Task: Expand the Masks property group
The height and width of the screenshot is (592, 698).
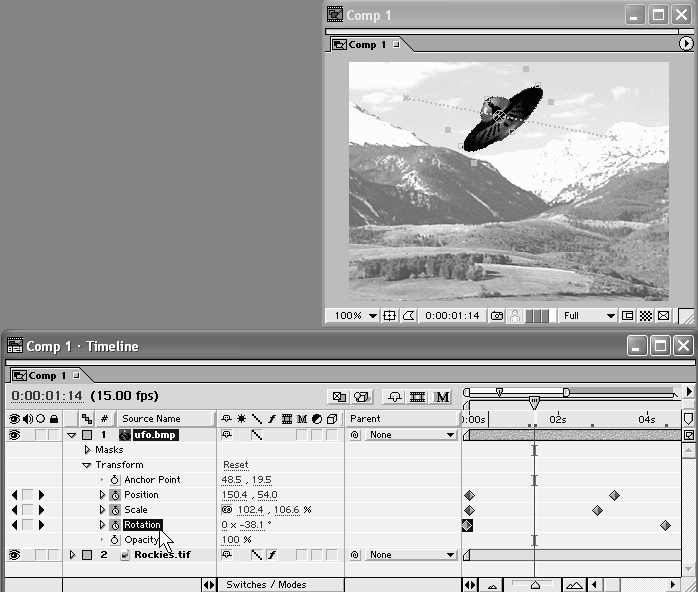Action: 87,450
